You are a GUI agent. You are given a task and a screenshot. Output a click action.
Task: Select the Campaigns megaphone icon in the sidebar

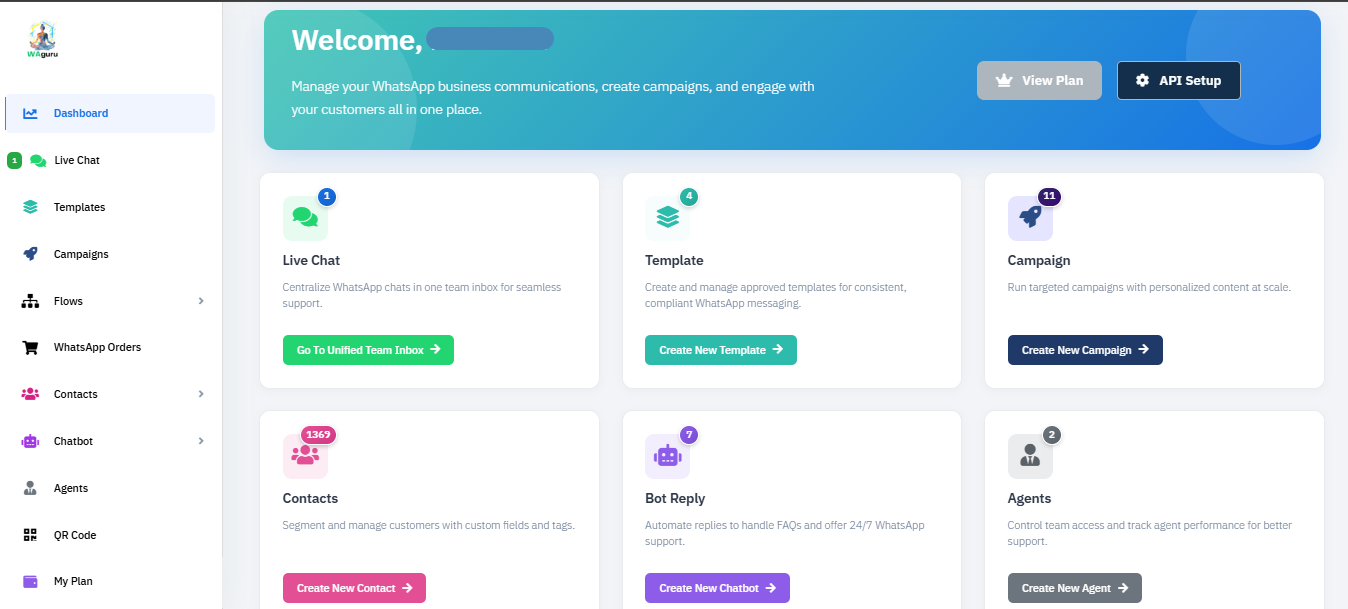[x=29, y=253]
